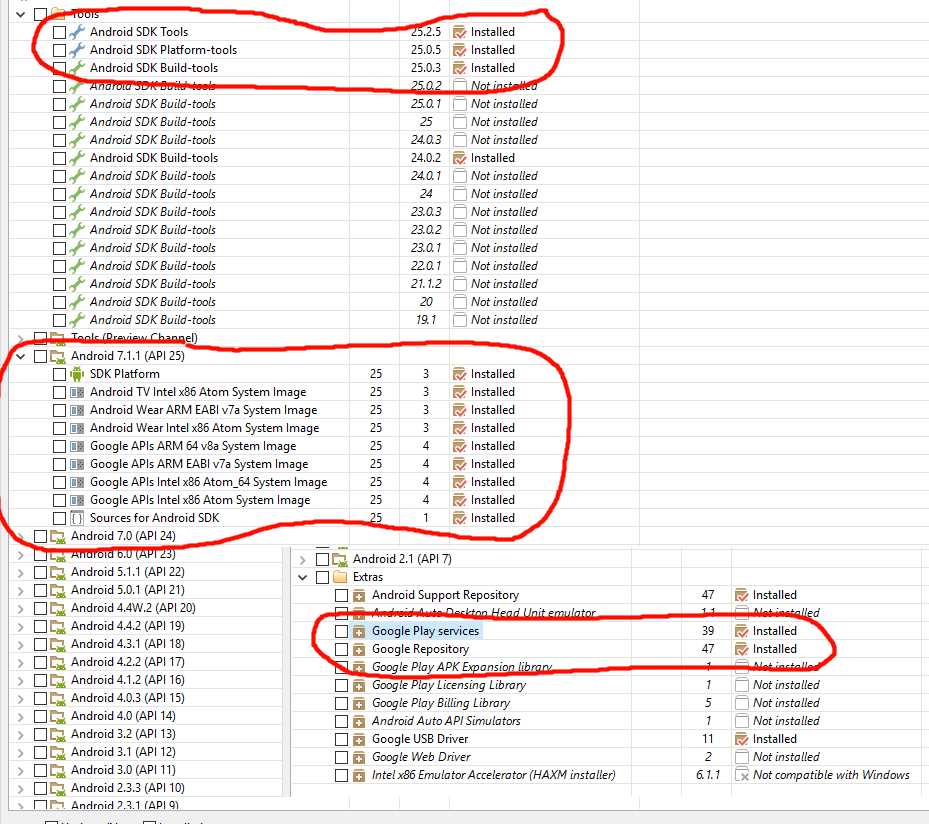Expand the Android 5.1.1 (API 22) group

click(21, 573)
